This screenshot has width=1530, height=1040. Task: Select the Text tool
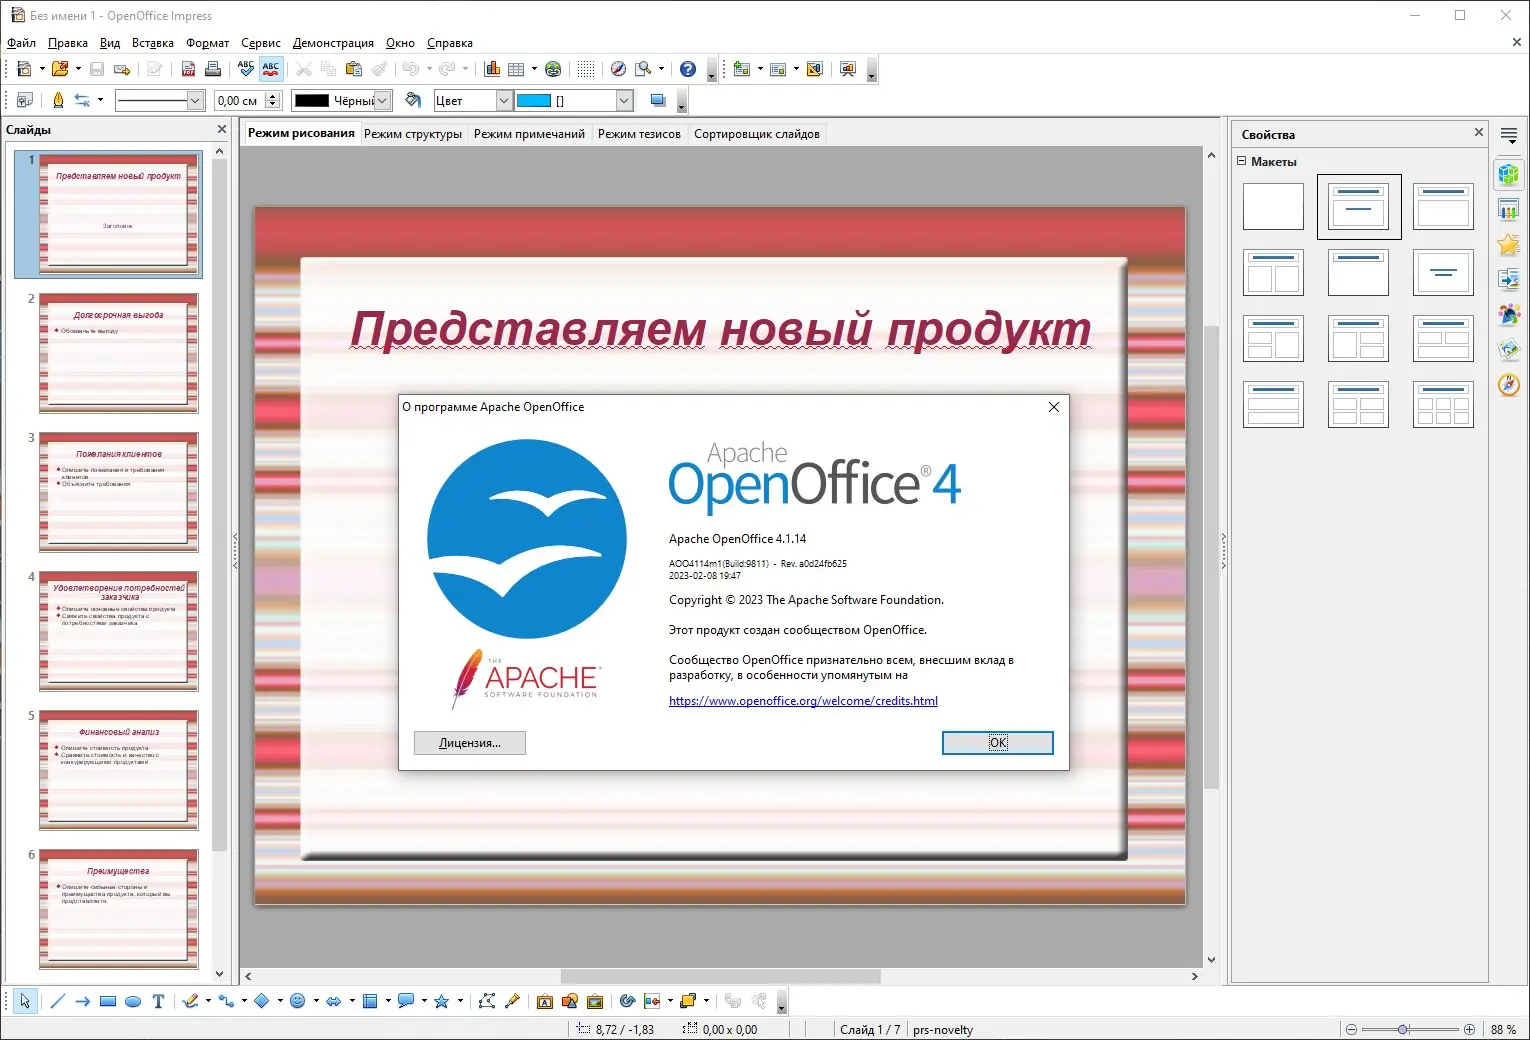(x=158, y=1001)
